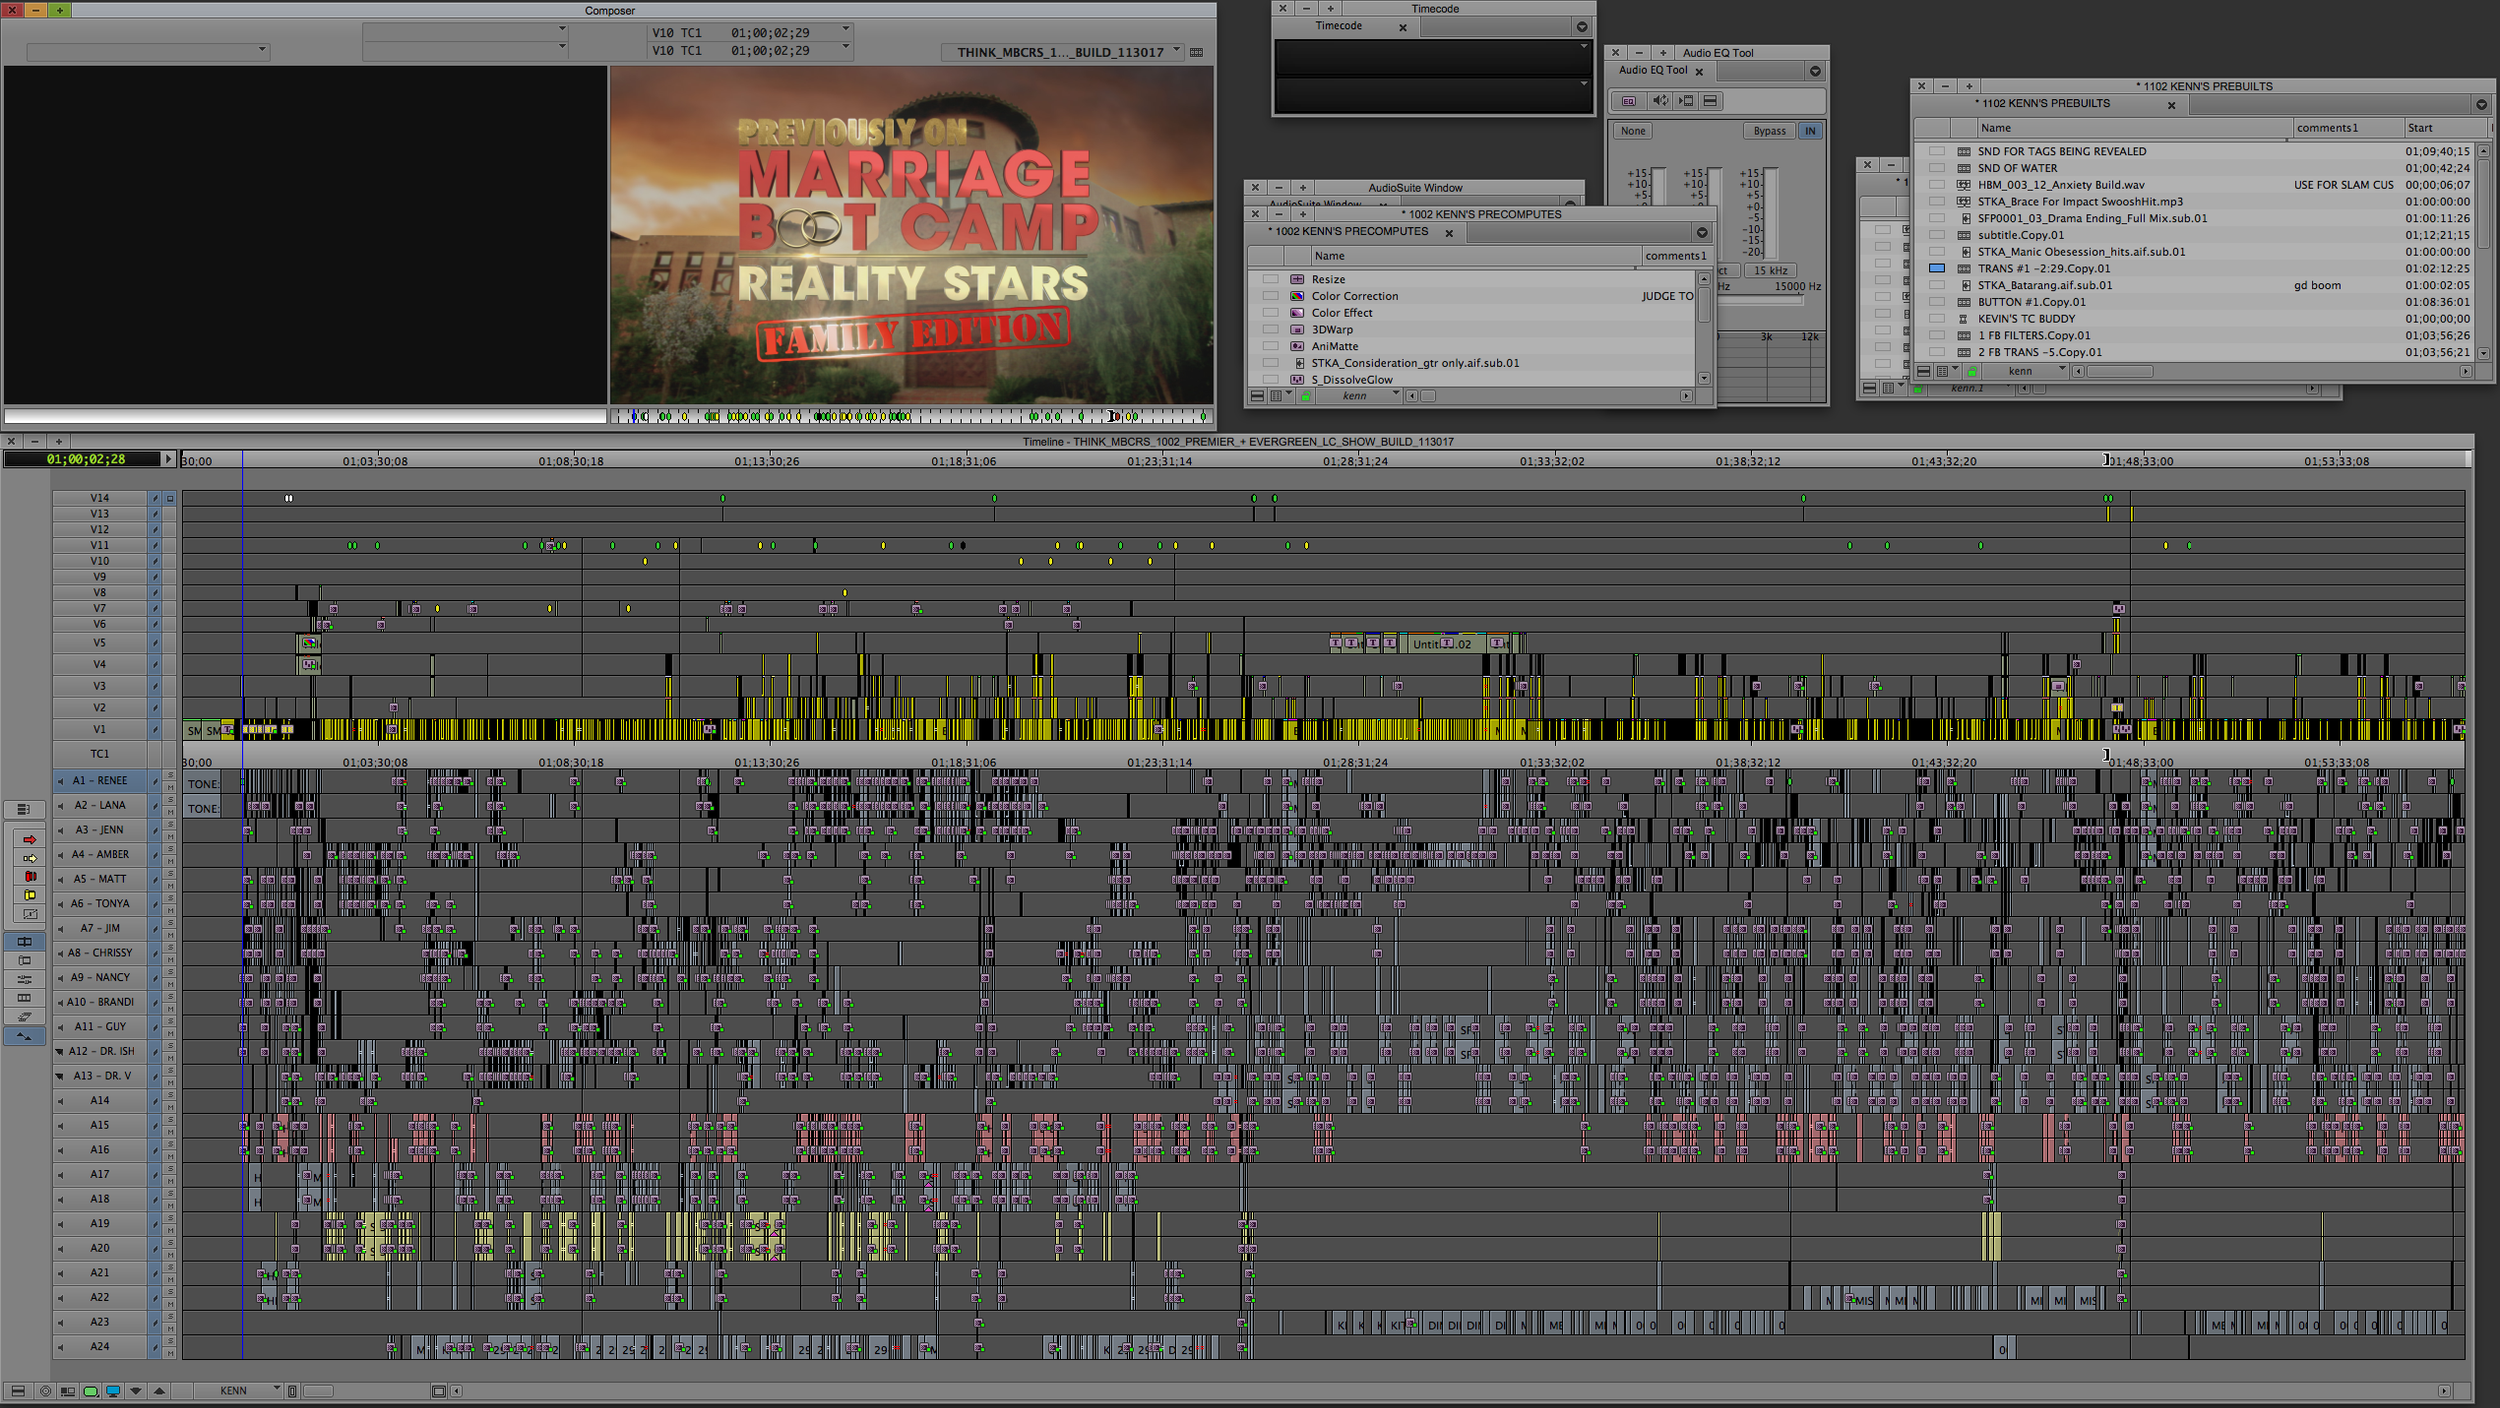Open the PREBUILTS bin panel options menu

(x=2481, y=104)
